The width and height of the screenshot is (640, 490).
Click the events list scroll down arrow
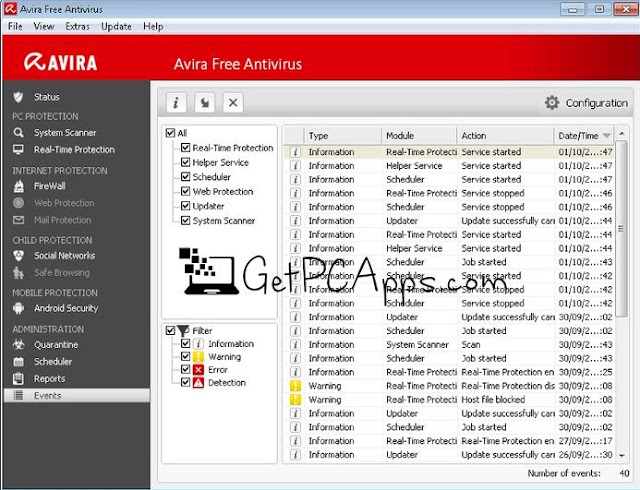(x=622, y=455)
